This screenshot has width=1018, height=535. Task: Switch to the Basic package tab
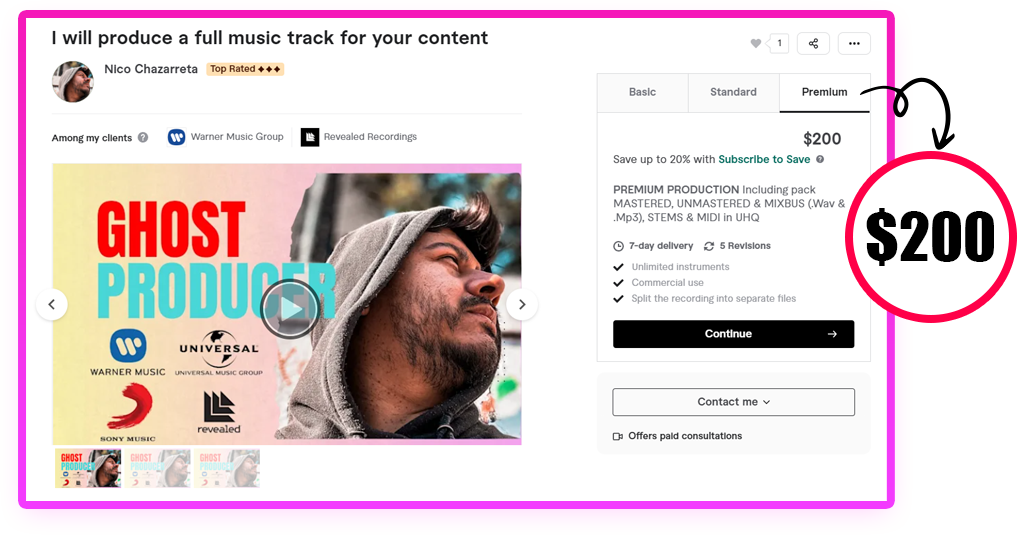(642, 92)
